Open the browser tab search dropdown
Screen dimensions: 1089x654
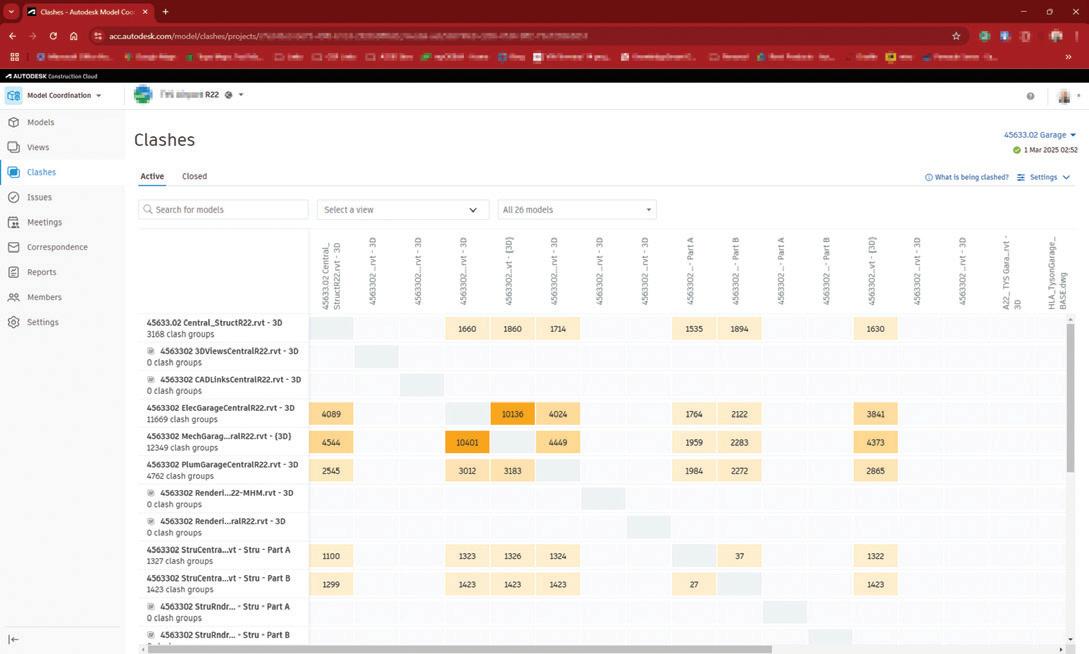(x=11, y=12)
